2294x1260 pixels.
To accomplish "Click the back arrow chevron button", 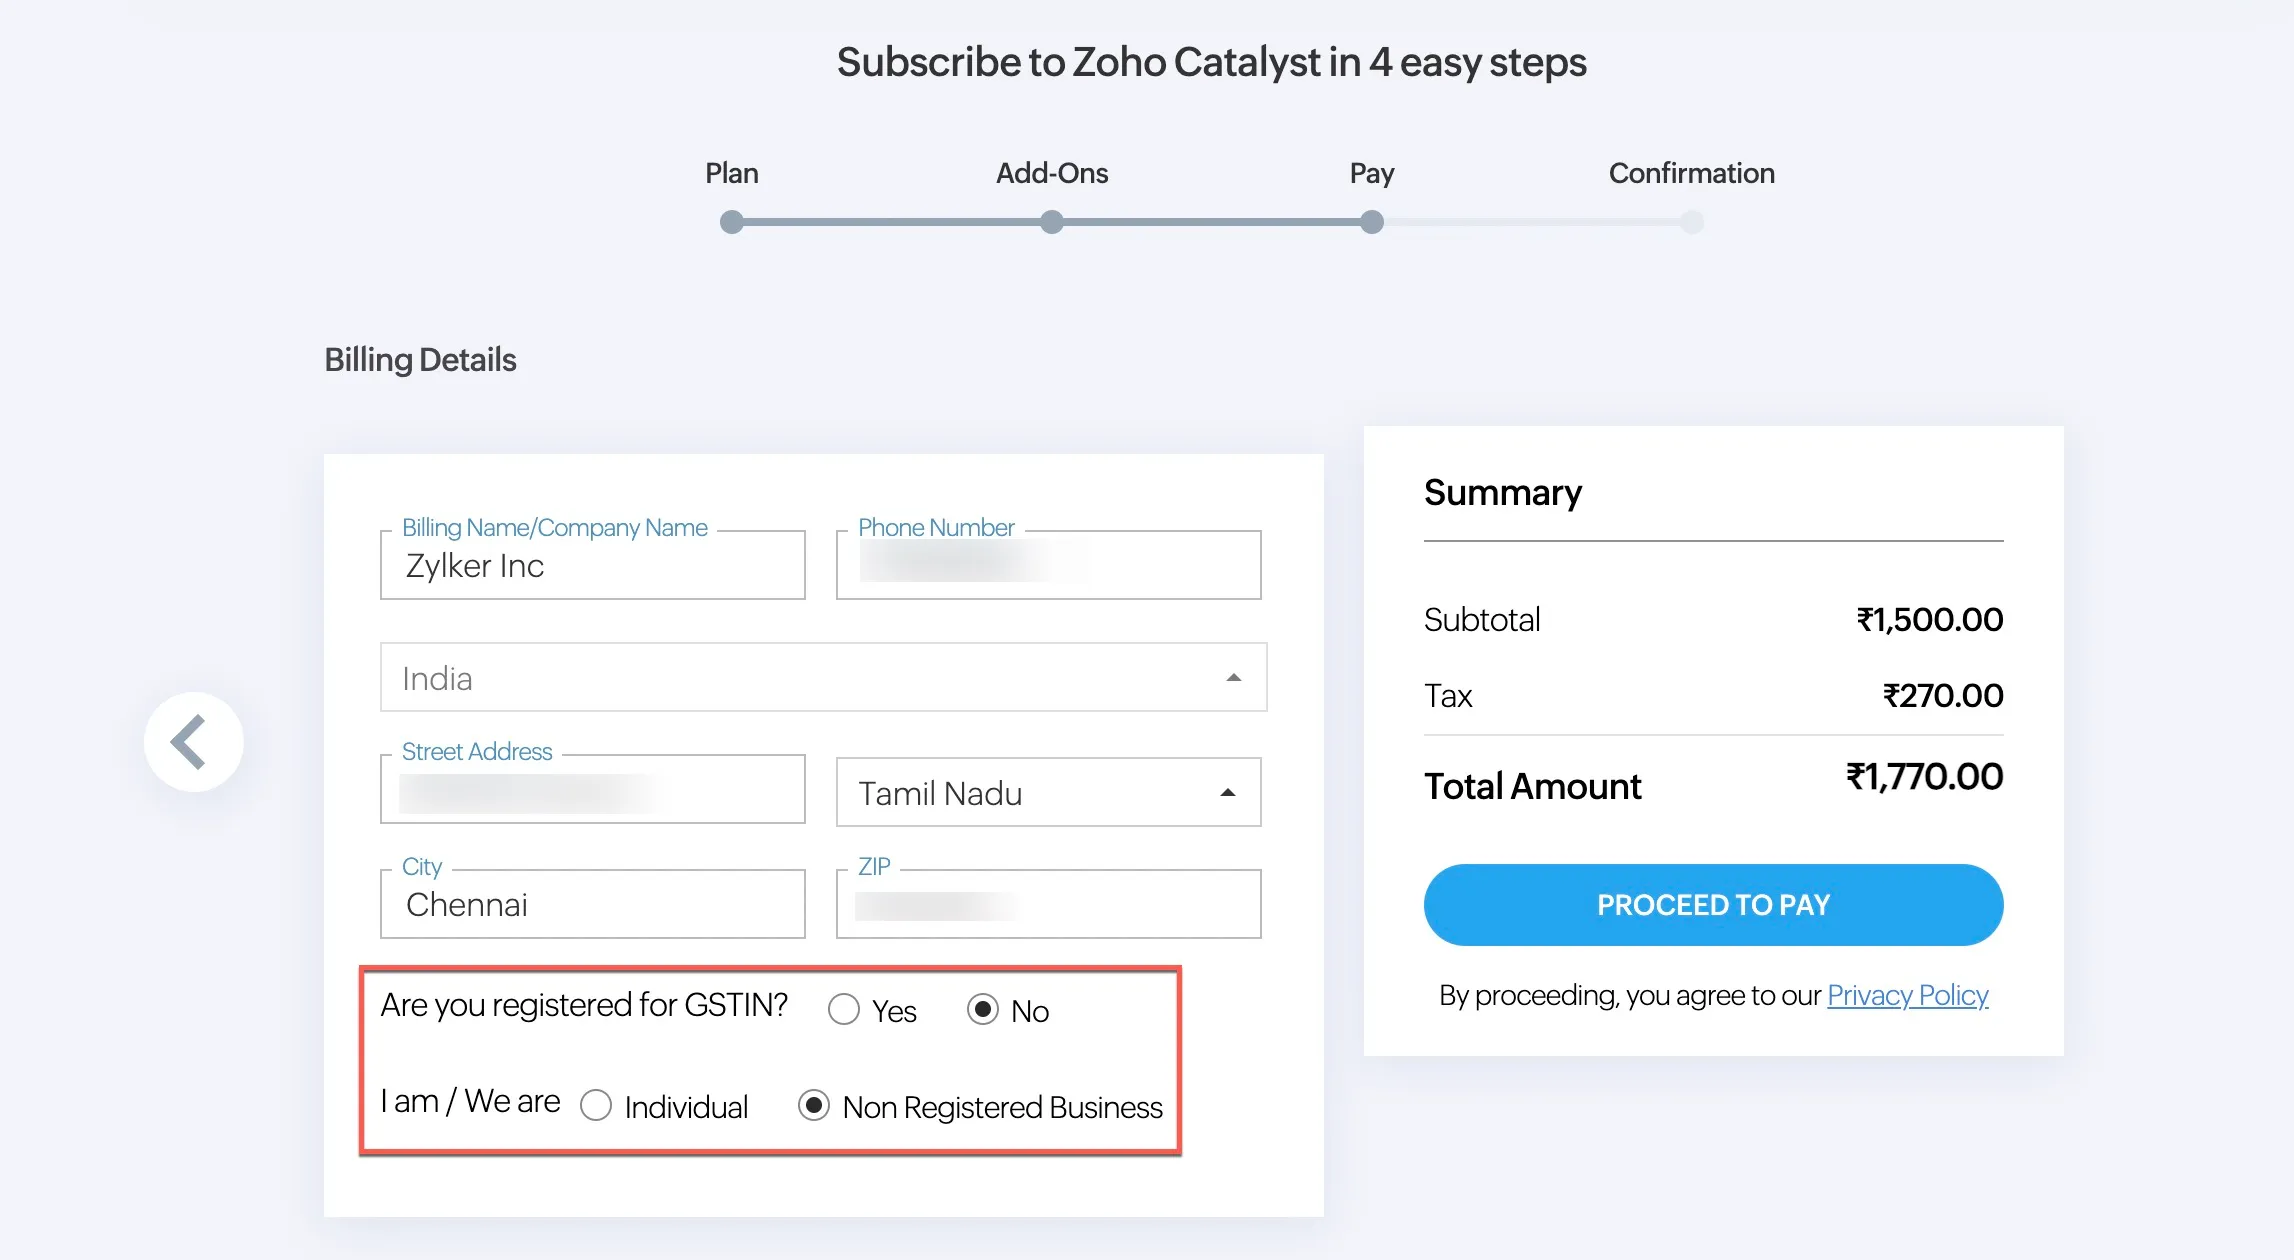I will pos(193,742).
